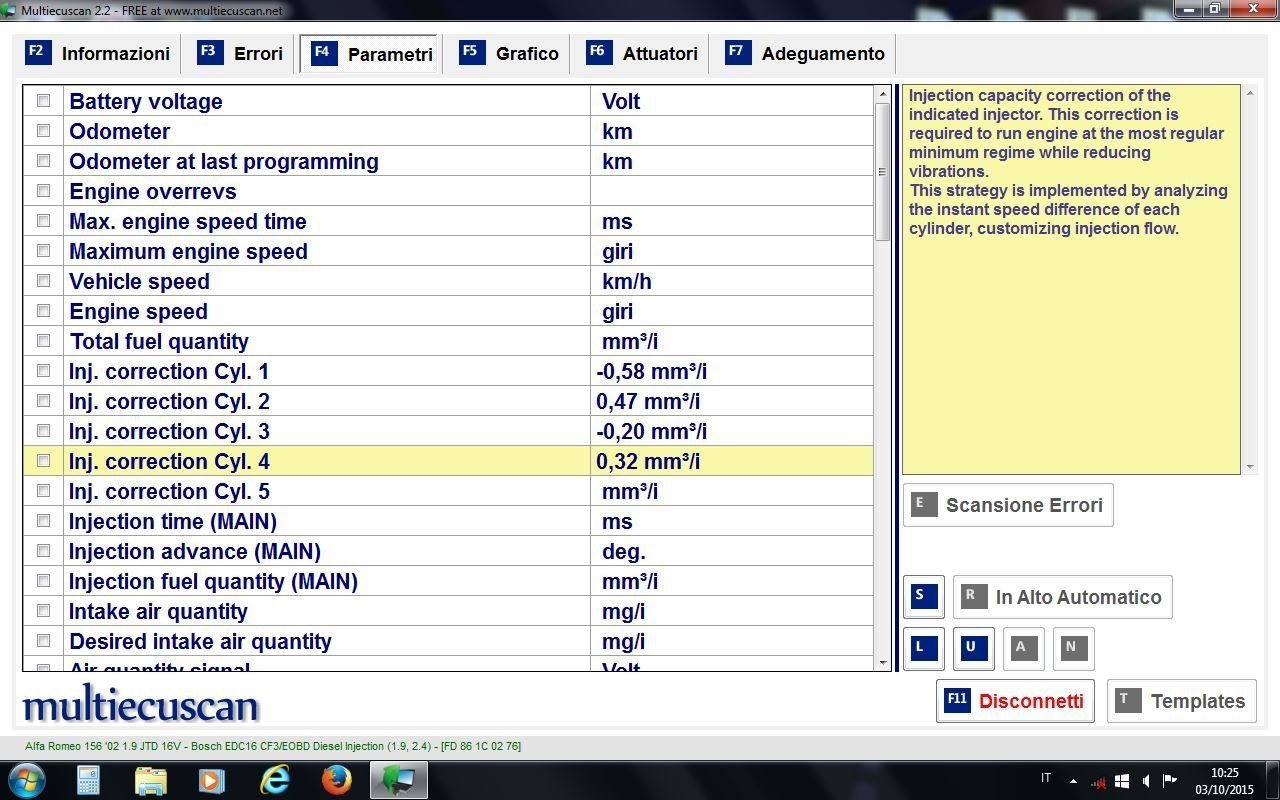
Task: Click the description panel scroll-down arrow
Action: click(1249, 466)
